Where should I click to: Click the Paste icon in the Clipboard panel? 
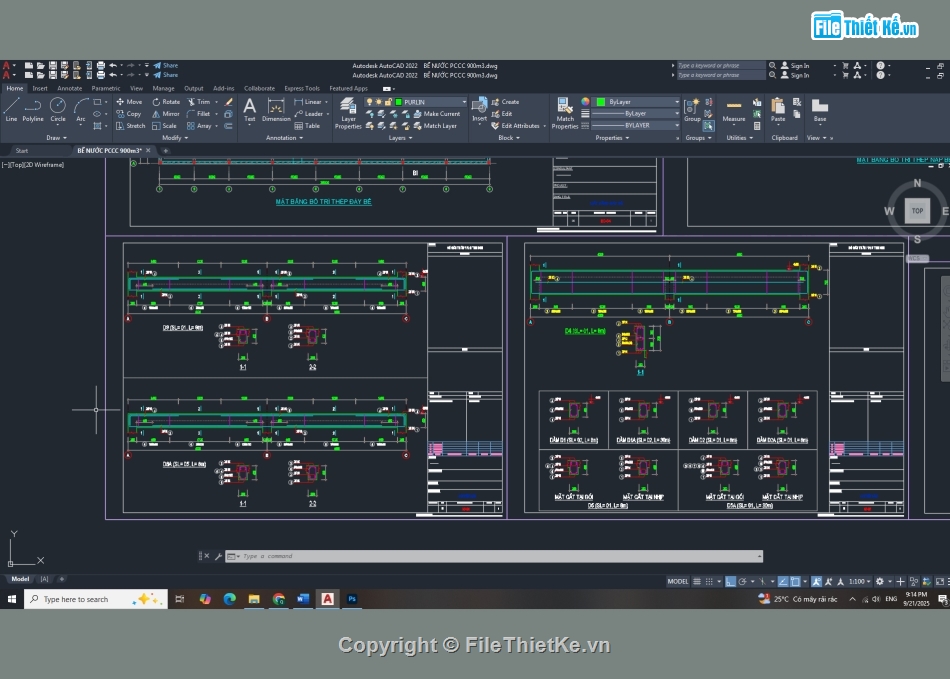coord(778,110)
